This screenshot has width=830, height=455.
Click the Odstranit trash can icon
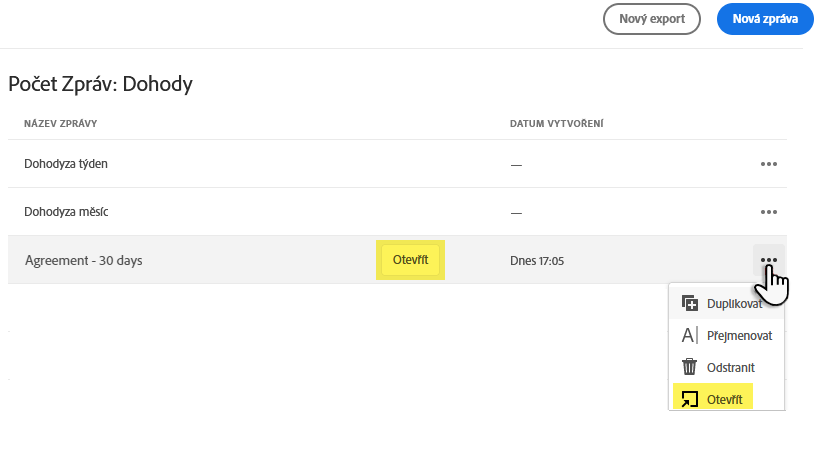pos(689,367)
